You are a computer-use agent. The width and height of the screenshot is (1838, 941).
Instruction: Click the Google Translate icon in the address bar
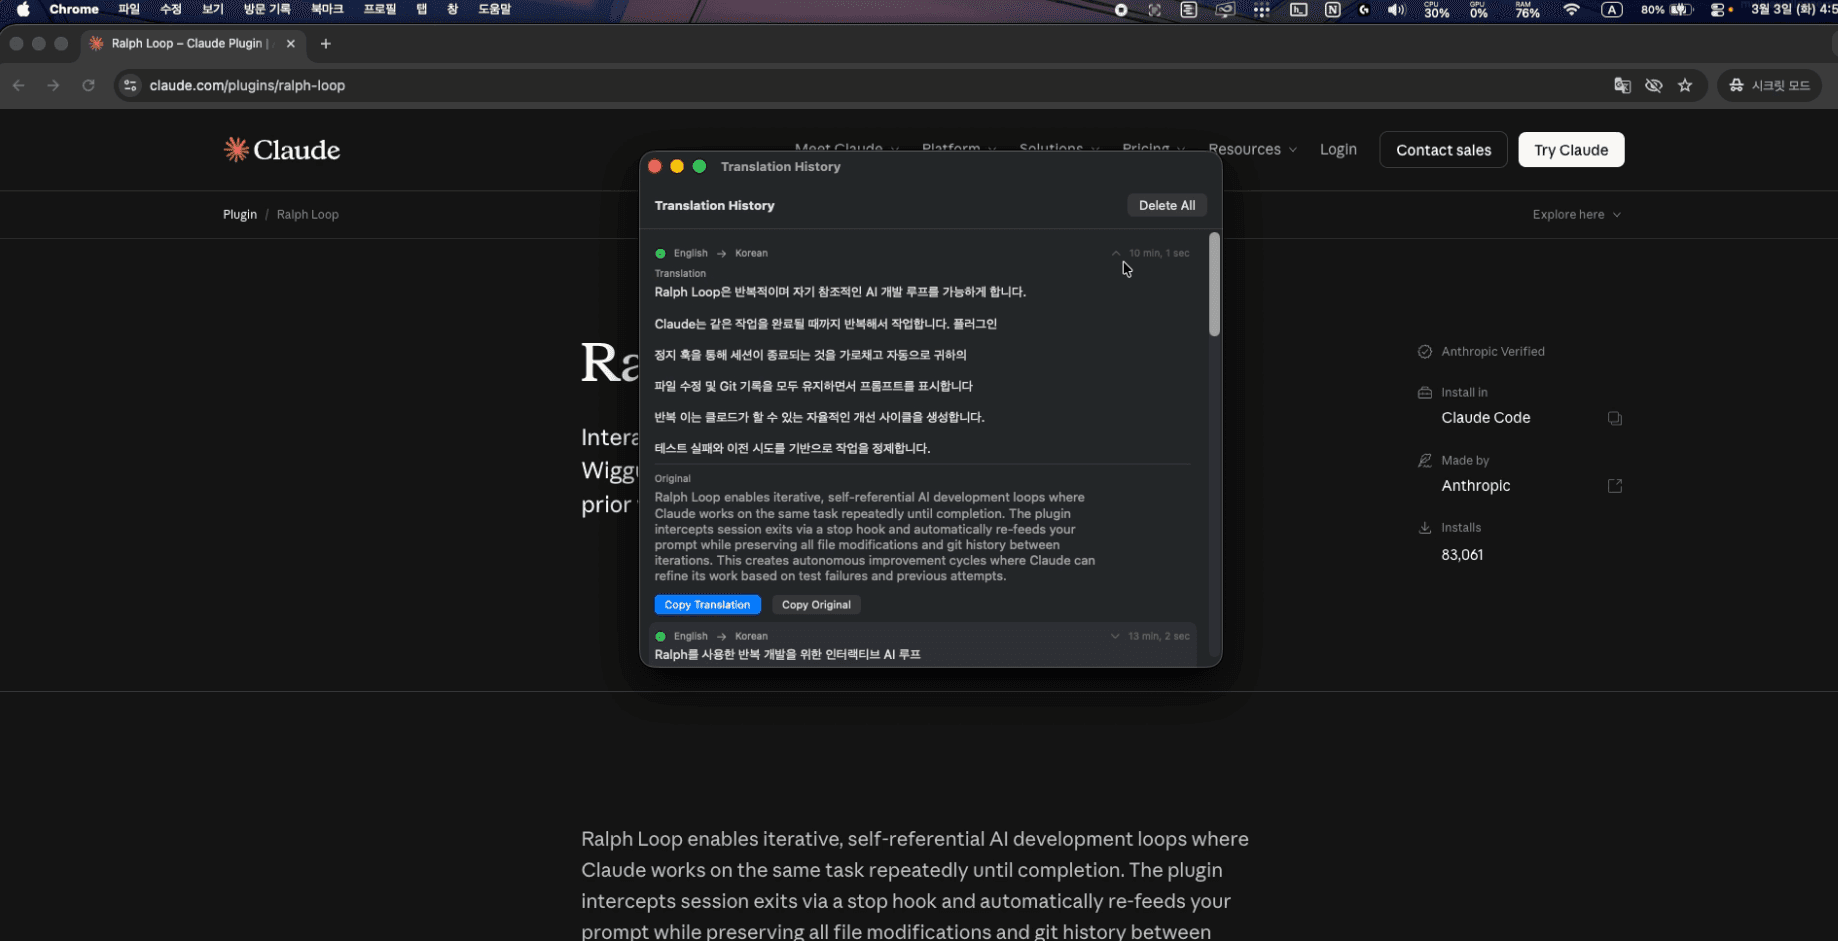[x=1621, y=86]
